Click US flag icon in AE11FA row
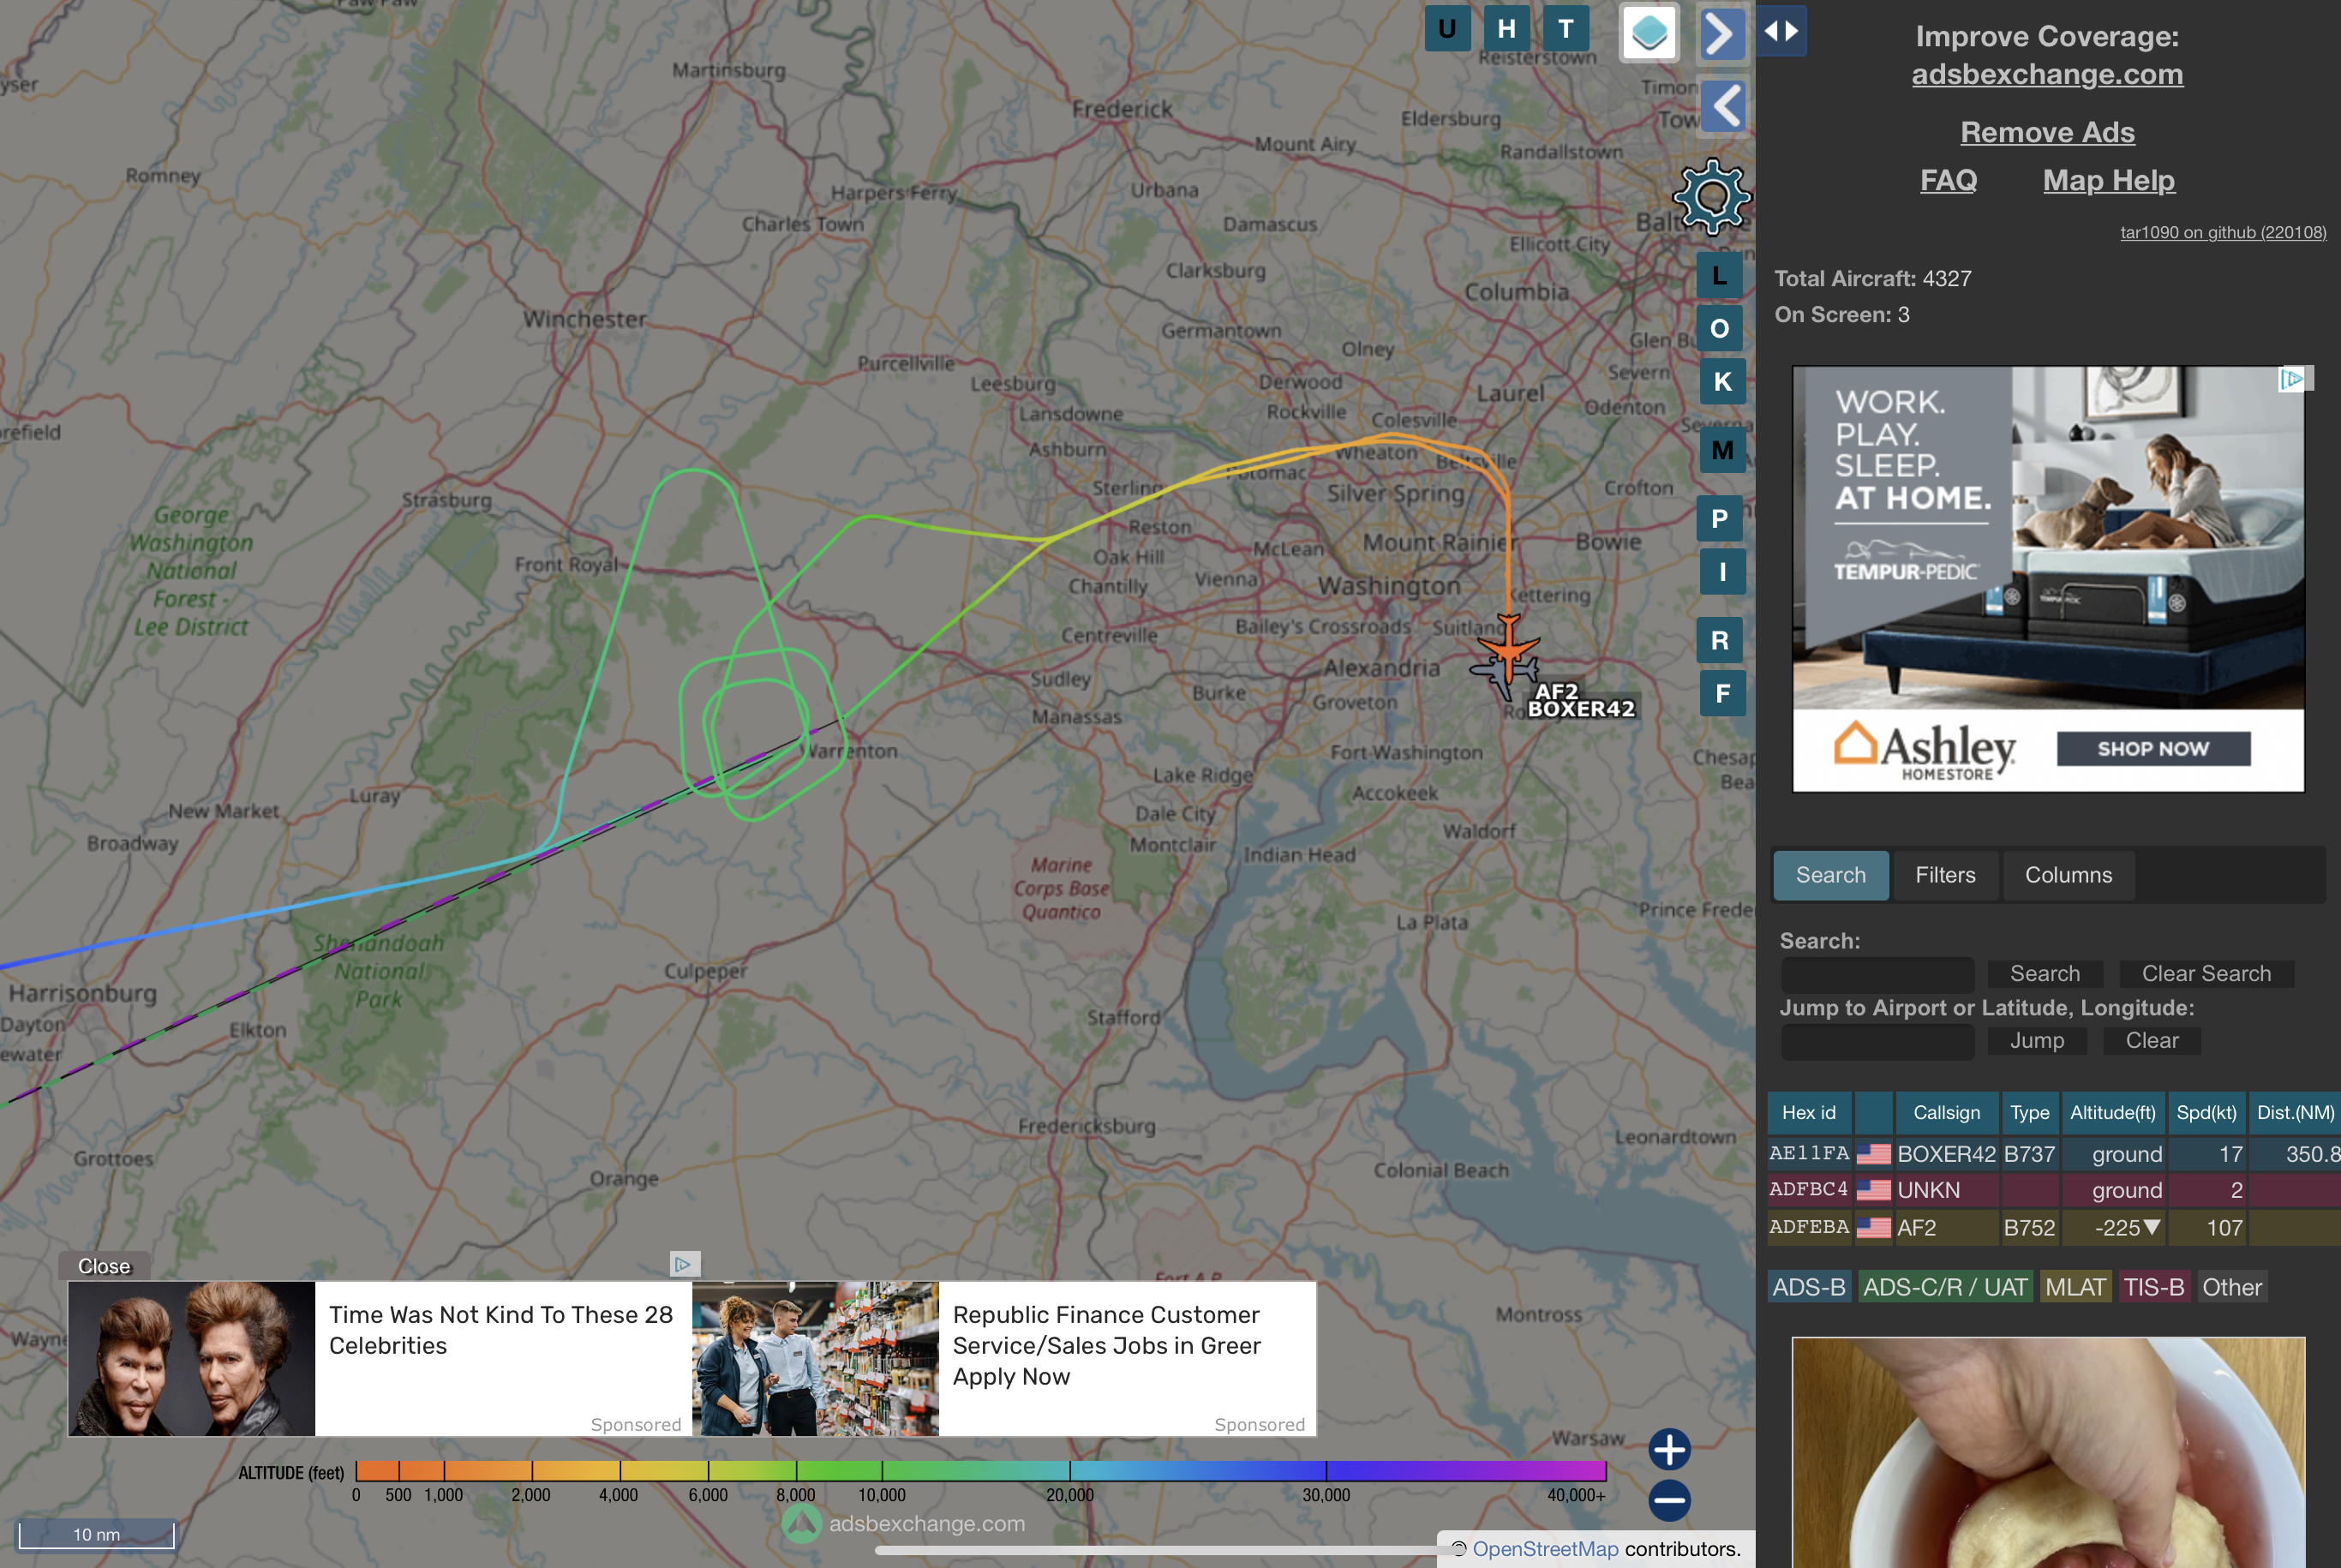 click(1873, 1154)
